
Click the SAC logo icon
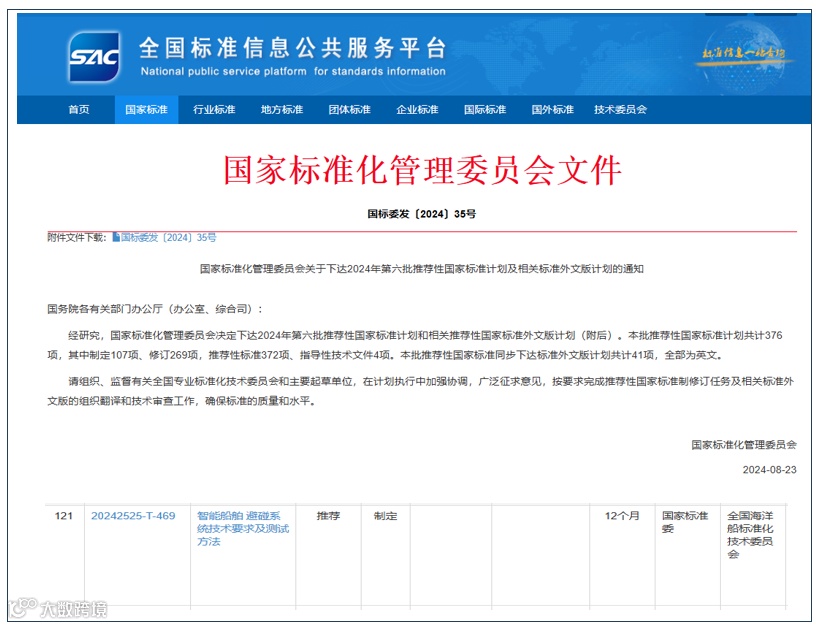tap(95, 57)
